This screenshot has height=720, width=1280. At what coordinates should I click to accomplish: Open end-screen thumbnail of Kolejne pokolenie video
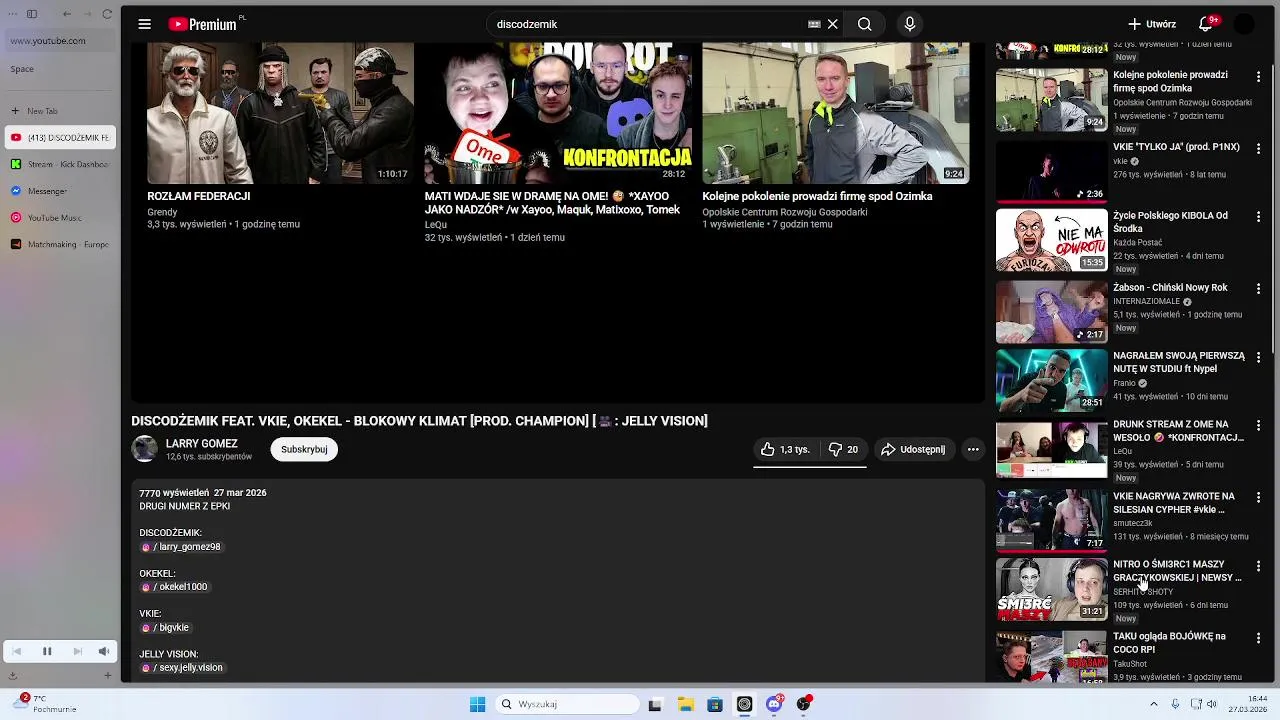tap(836, 113)
